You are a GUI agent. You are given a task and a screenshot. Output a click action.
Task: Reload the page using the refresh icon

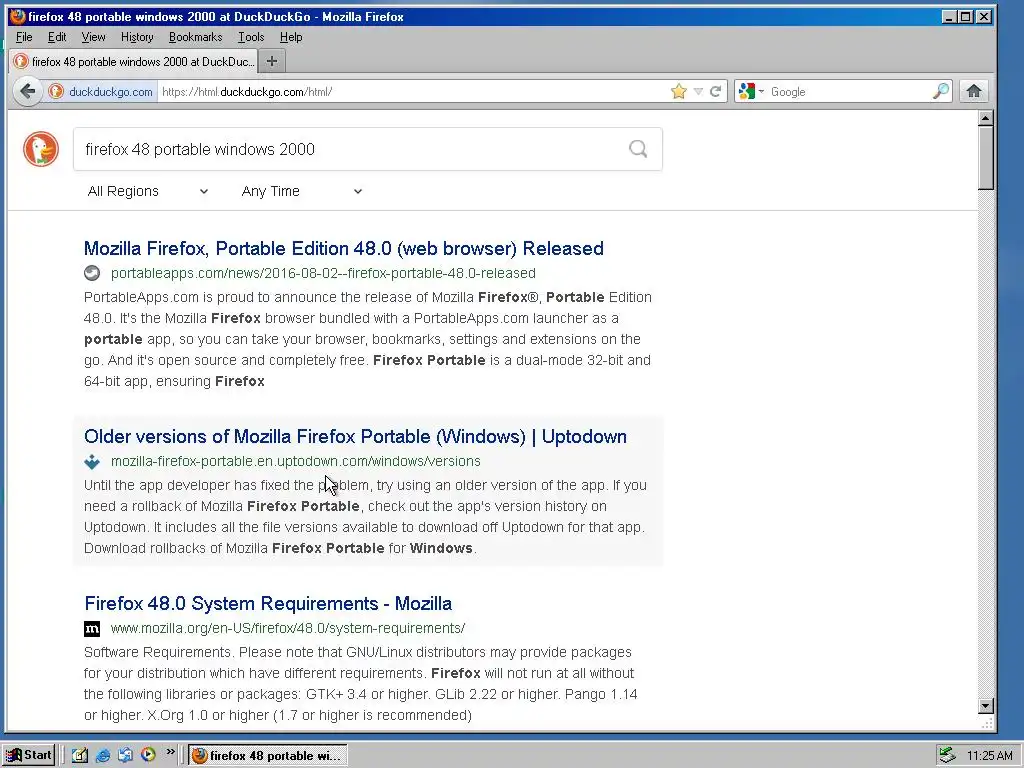pos(716,91)
